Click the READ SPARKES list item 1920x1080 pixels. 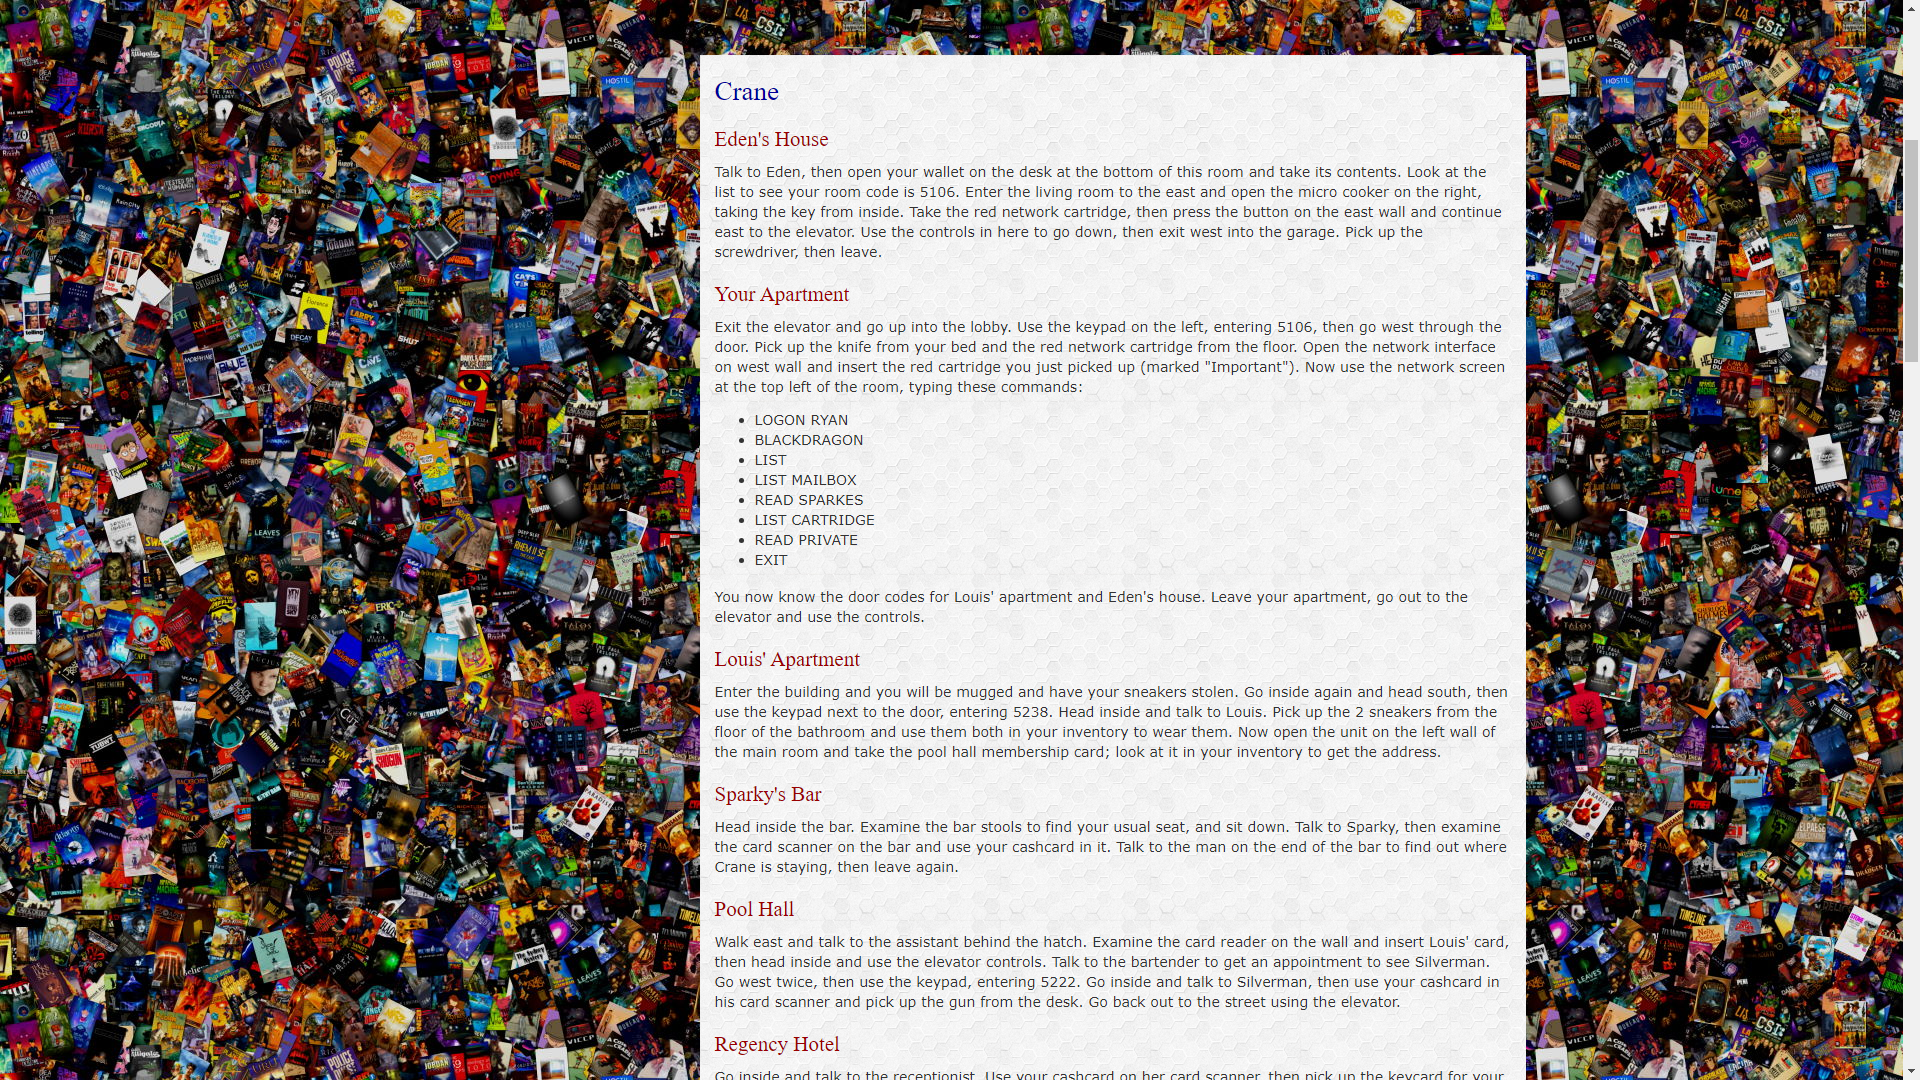[x=808, y=500]
